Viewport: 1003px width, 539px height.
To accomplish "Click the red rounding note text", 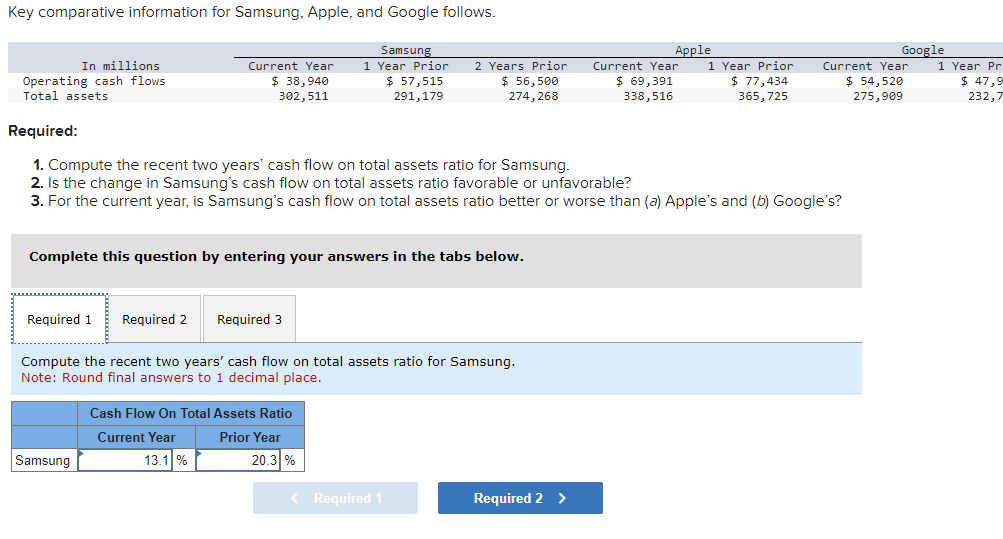I will click(x=171, y=378).
